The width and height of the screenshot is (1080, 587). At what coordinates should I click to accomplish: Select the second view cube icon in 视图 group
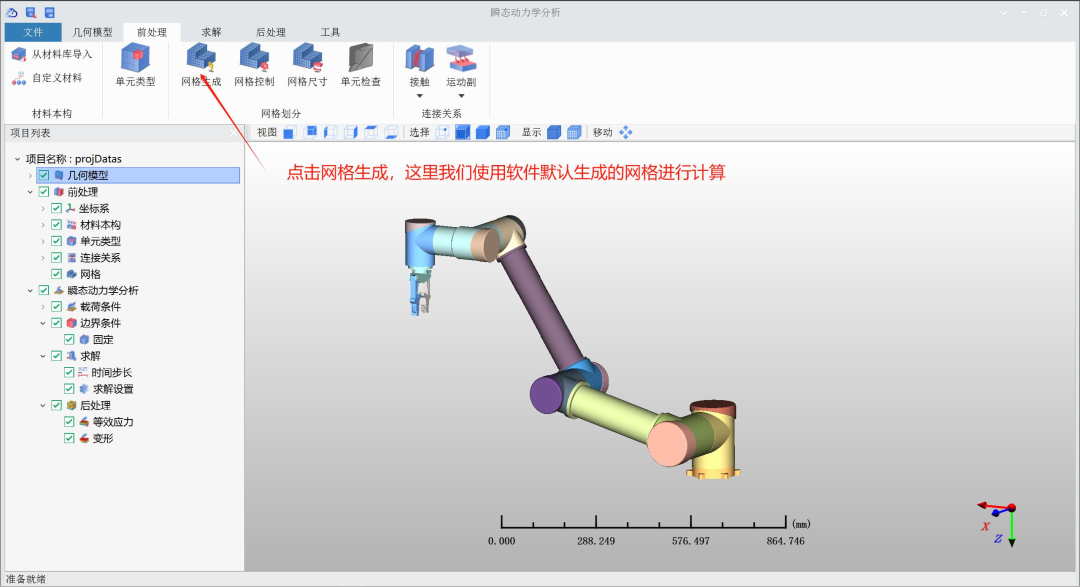pos(310,132)
